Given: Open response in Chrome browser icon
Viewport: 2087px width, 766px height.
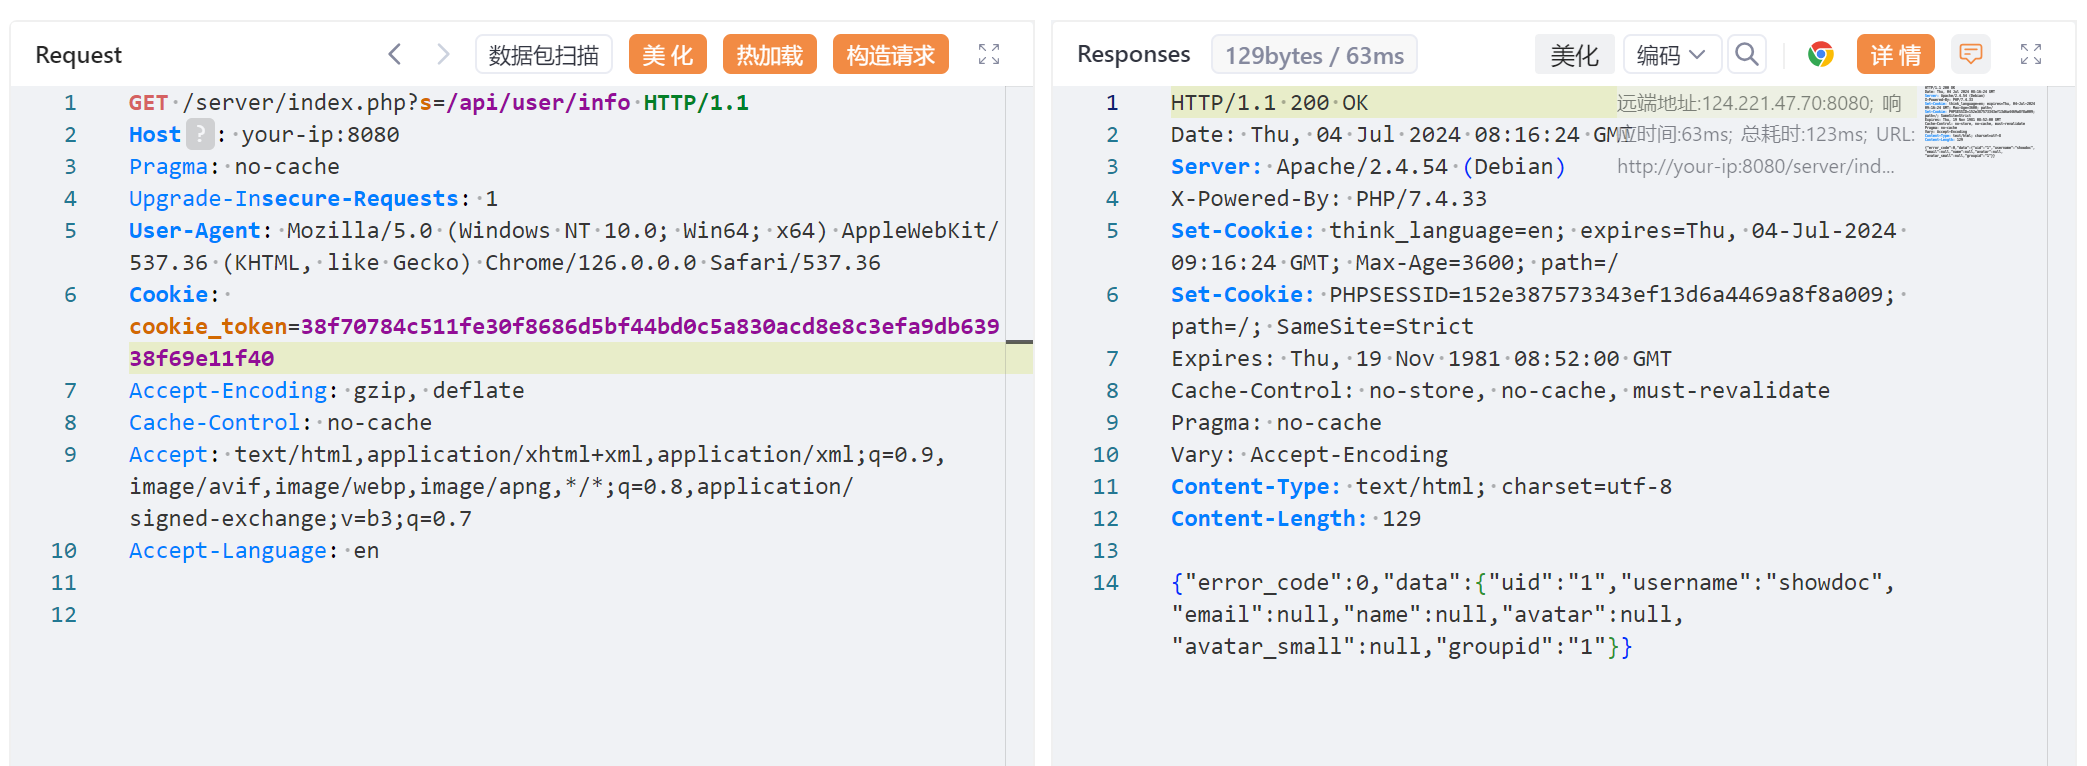Looking at the screenshot, I should [x=1820, y=54].
